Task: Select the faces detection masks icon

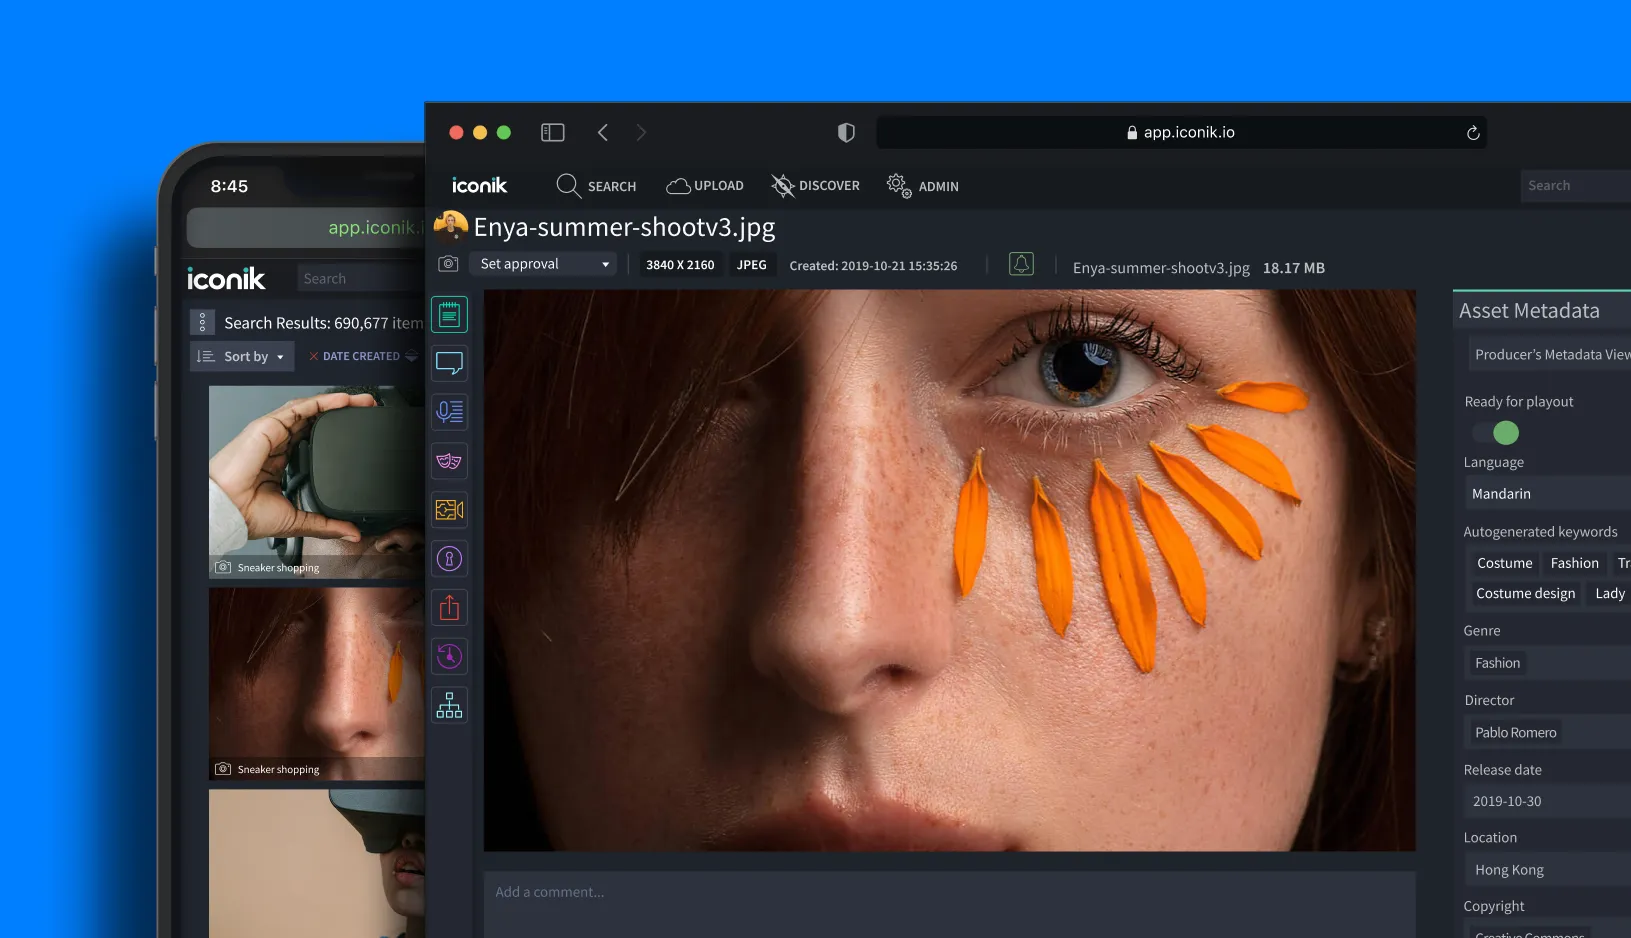Action: (x=450, y=460)
